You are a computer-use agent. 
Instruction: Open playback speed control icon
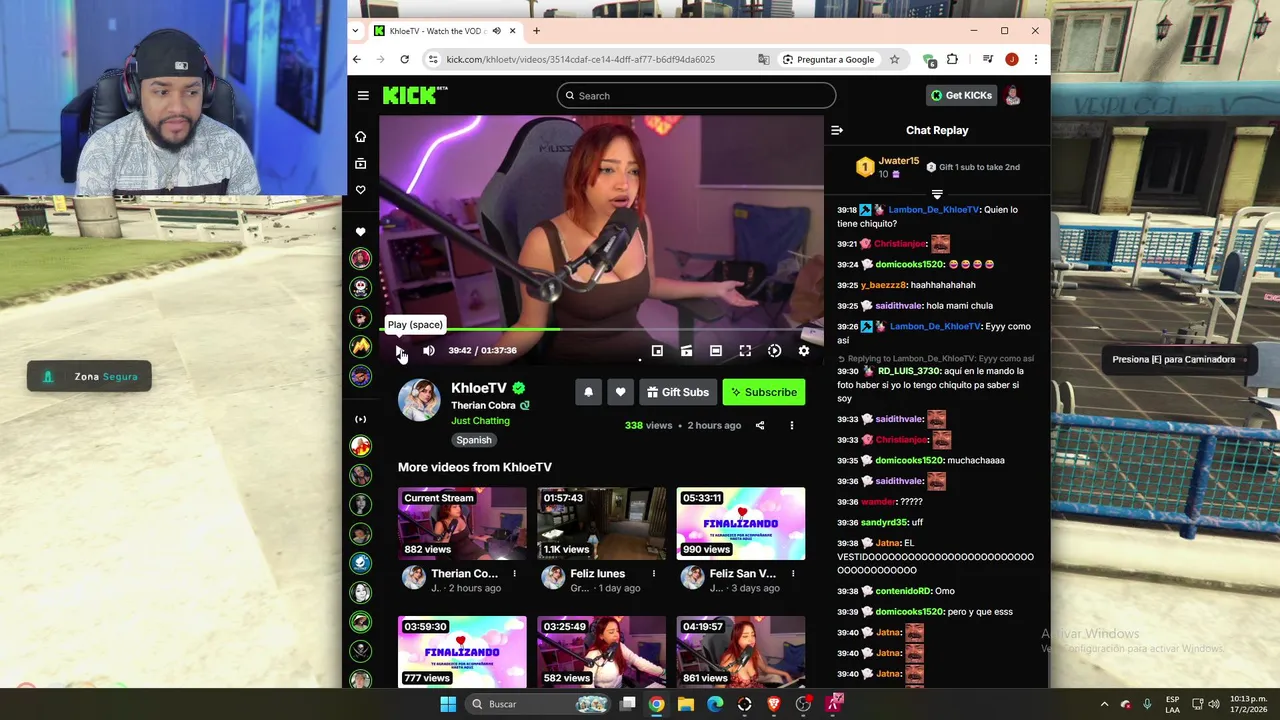[x=774, y=351]
